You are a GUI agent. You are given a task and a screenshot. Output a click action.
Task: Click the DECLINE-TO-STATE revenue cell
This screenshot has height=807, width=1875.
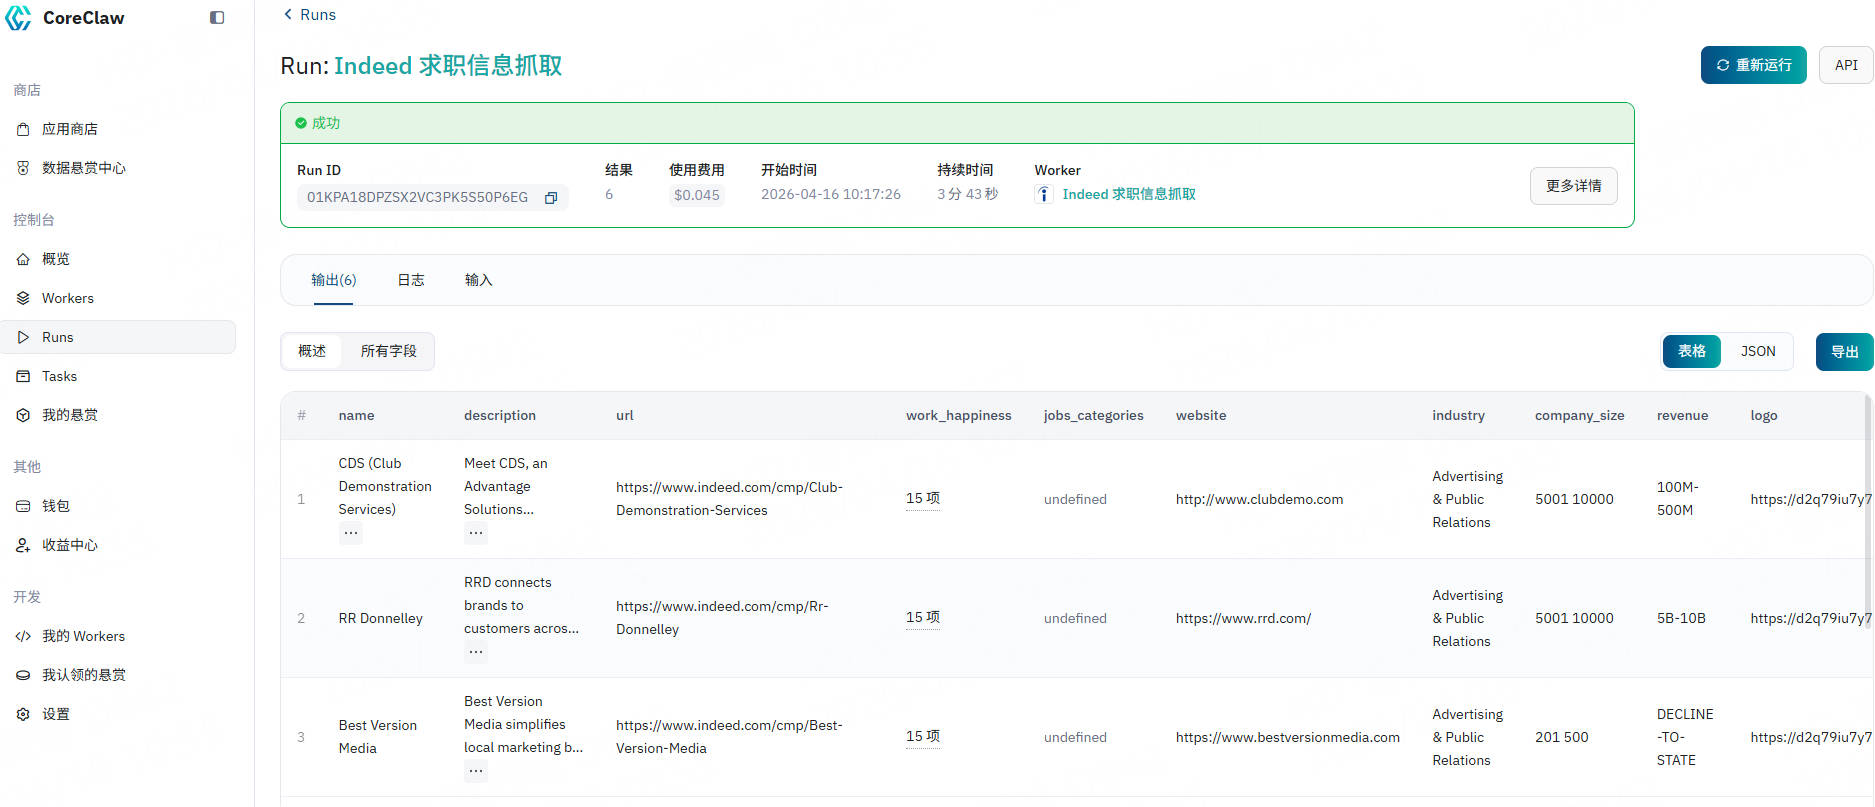coord(1685,737)
